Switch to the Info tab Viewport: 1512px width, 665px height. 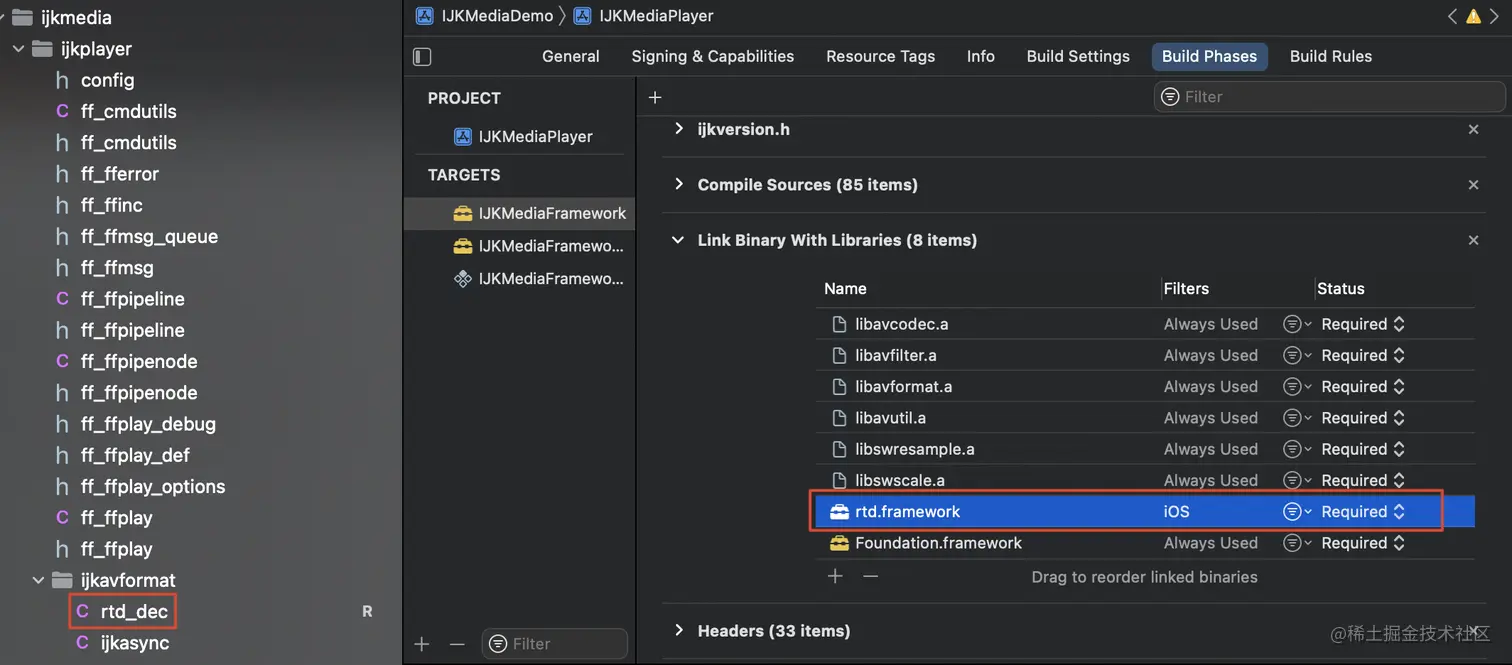coord(981,56)
